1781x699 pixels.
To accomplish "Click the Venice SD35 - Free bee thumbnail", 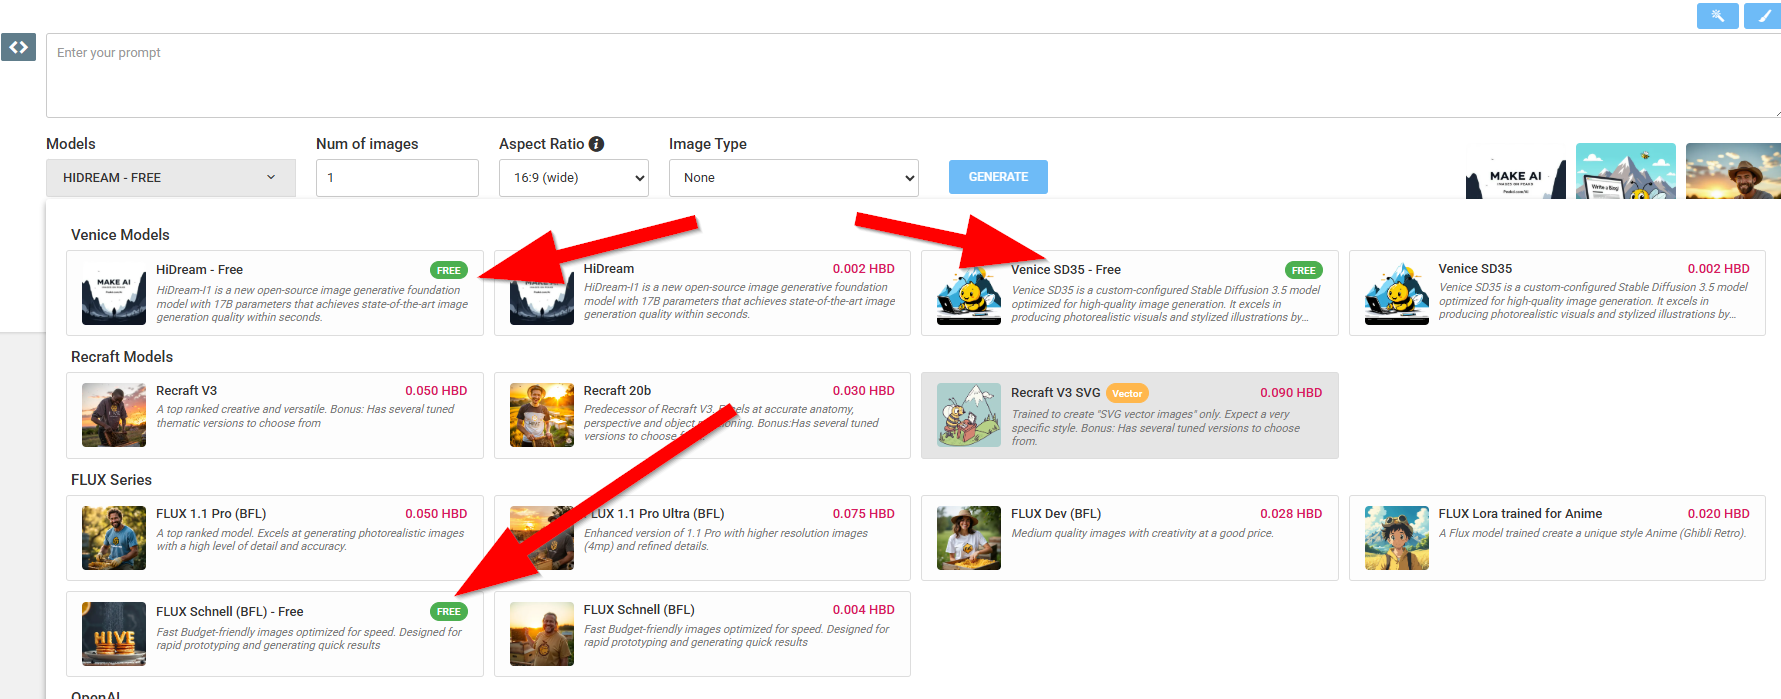I will pyautogui.click(x=969, y=293).
